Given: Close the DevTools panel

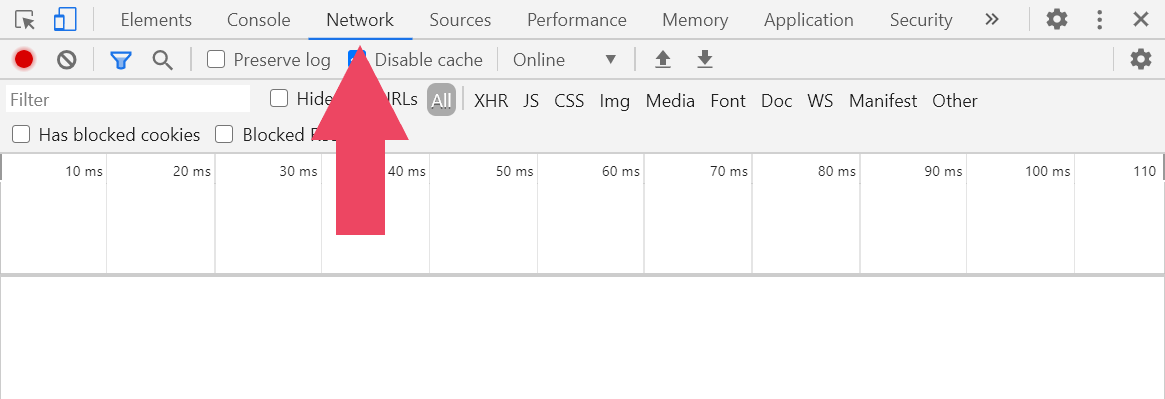Looking at the screenshot, I should (x=1140, y=20).
